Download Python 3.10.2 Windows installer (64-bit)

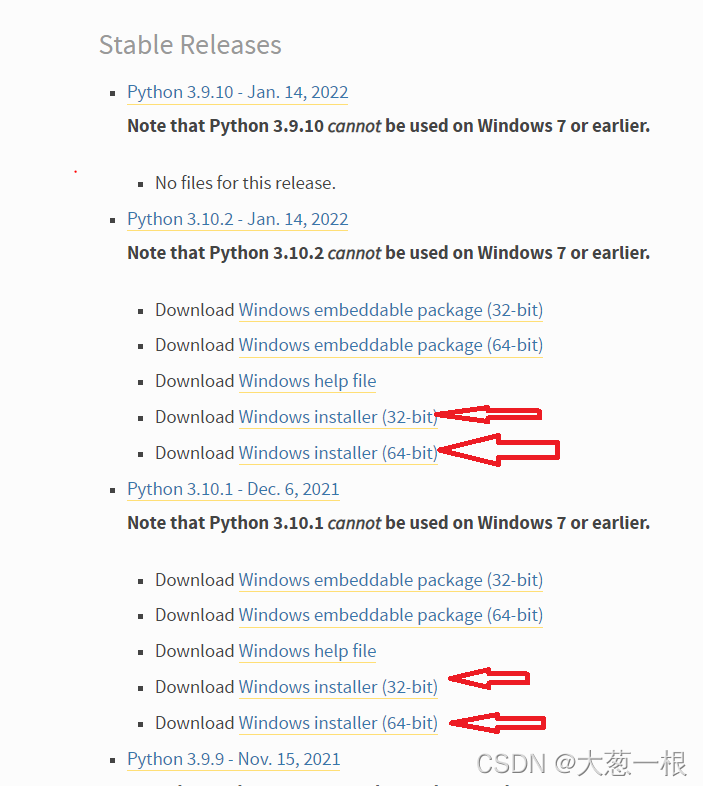(338, 453)
